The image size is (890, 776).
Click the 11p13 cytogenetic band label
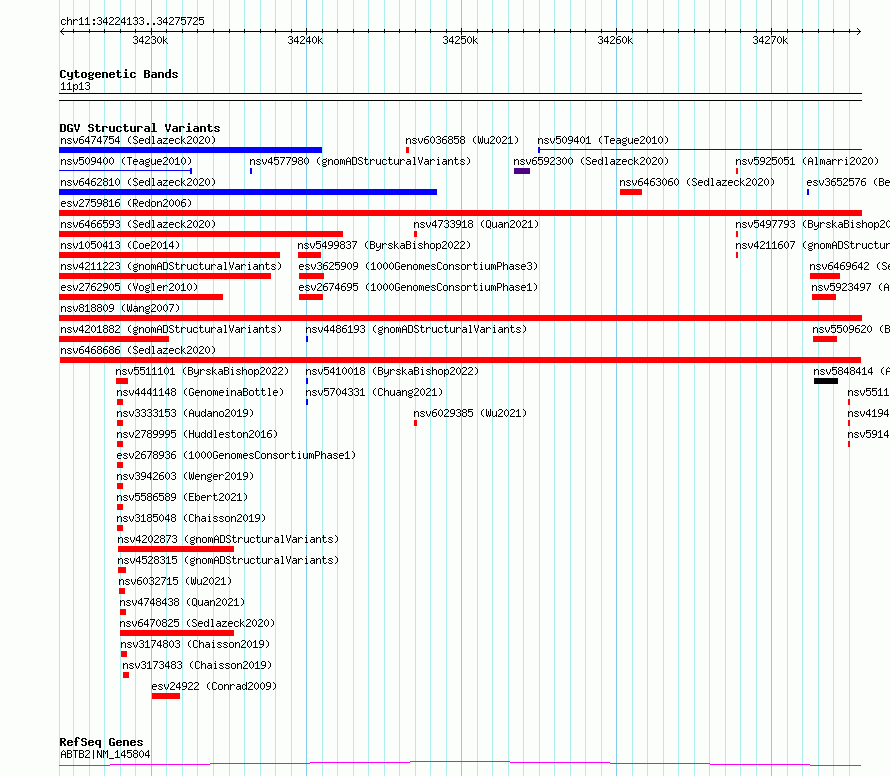pos(75,86)
